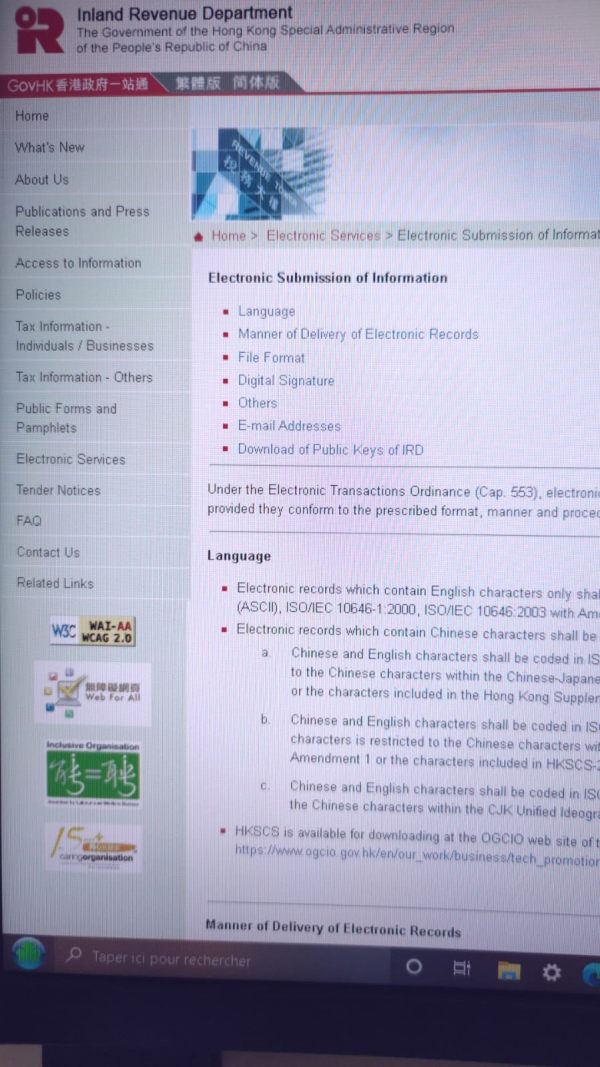Jump to the Language section link
The height and width of the screenshot is (1067, 600).
(267, 312)
